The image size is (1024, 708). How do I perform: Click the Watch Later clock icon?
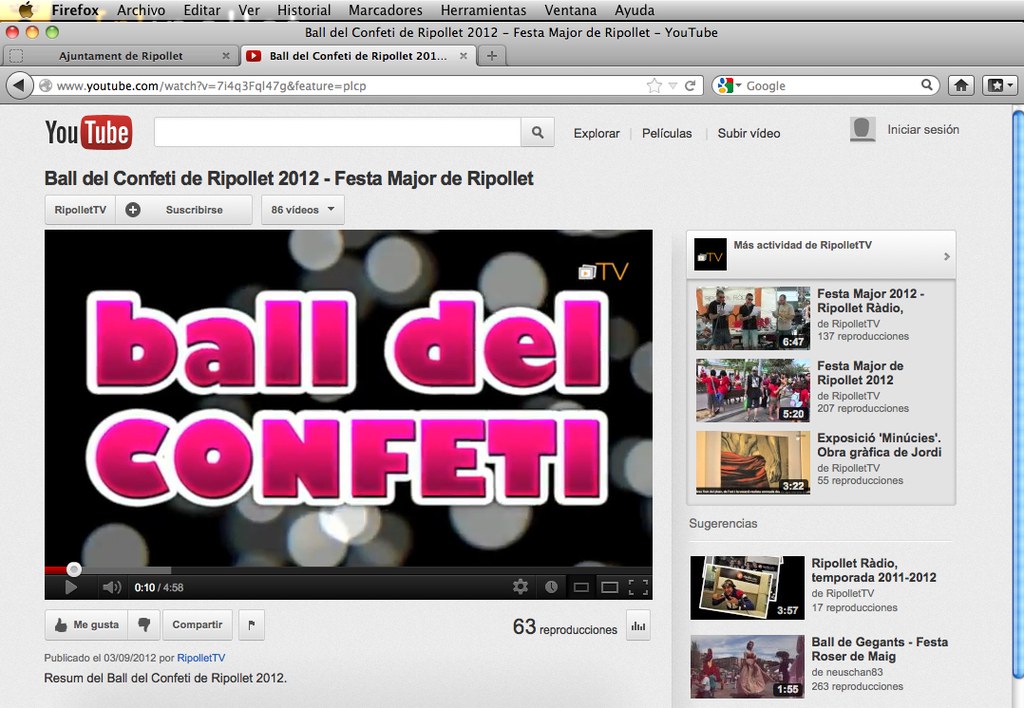pyautogui.click(x=551, y=587)
